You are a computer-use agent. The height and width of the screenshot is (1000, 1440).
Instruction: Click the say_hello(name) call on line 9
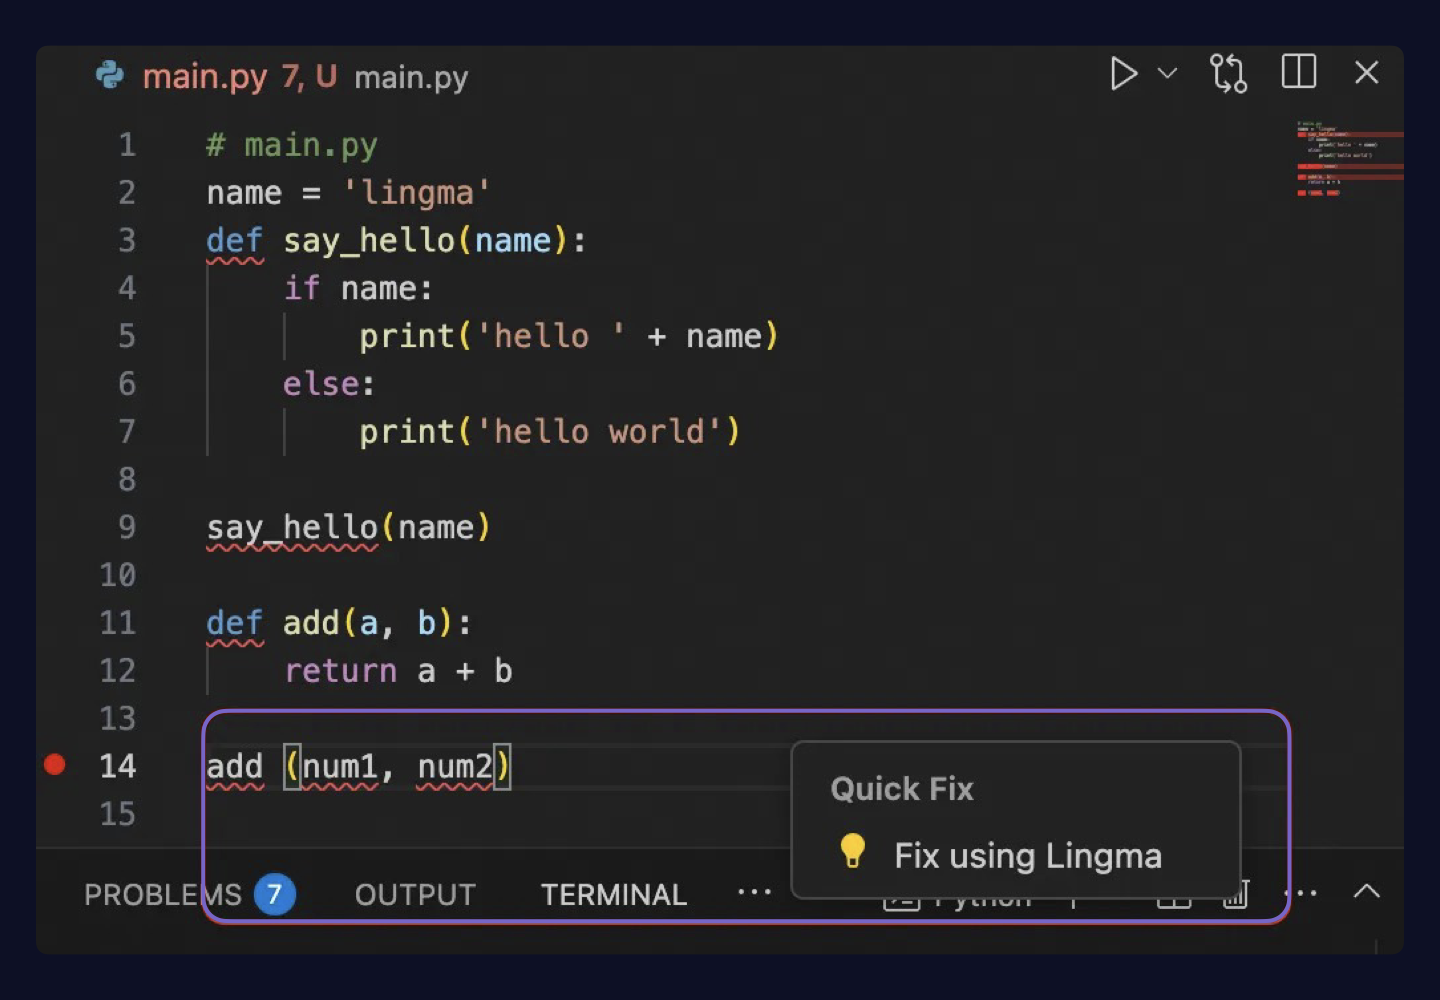pyautogui.click(x=349, y=528)
